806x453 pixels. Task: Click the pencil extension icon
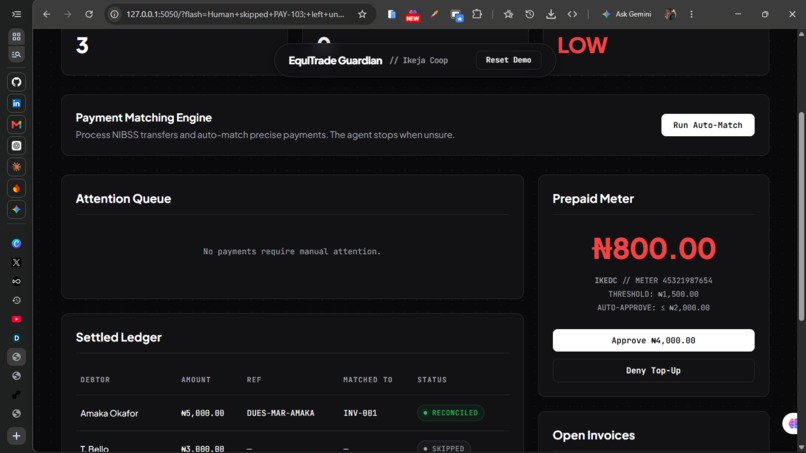point(434,14)
